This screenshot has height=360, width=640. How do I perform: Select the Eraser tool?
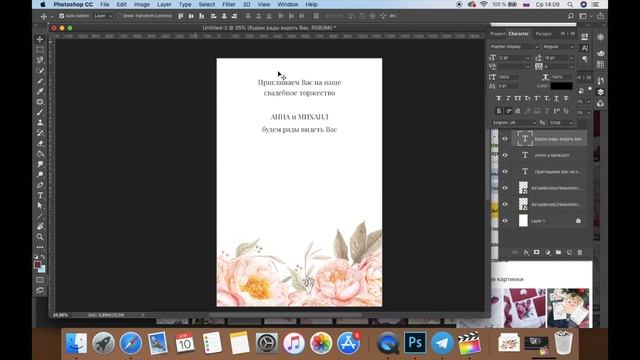click(40, 144)
